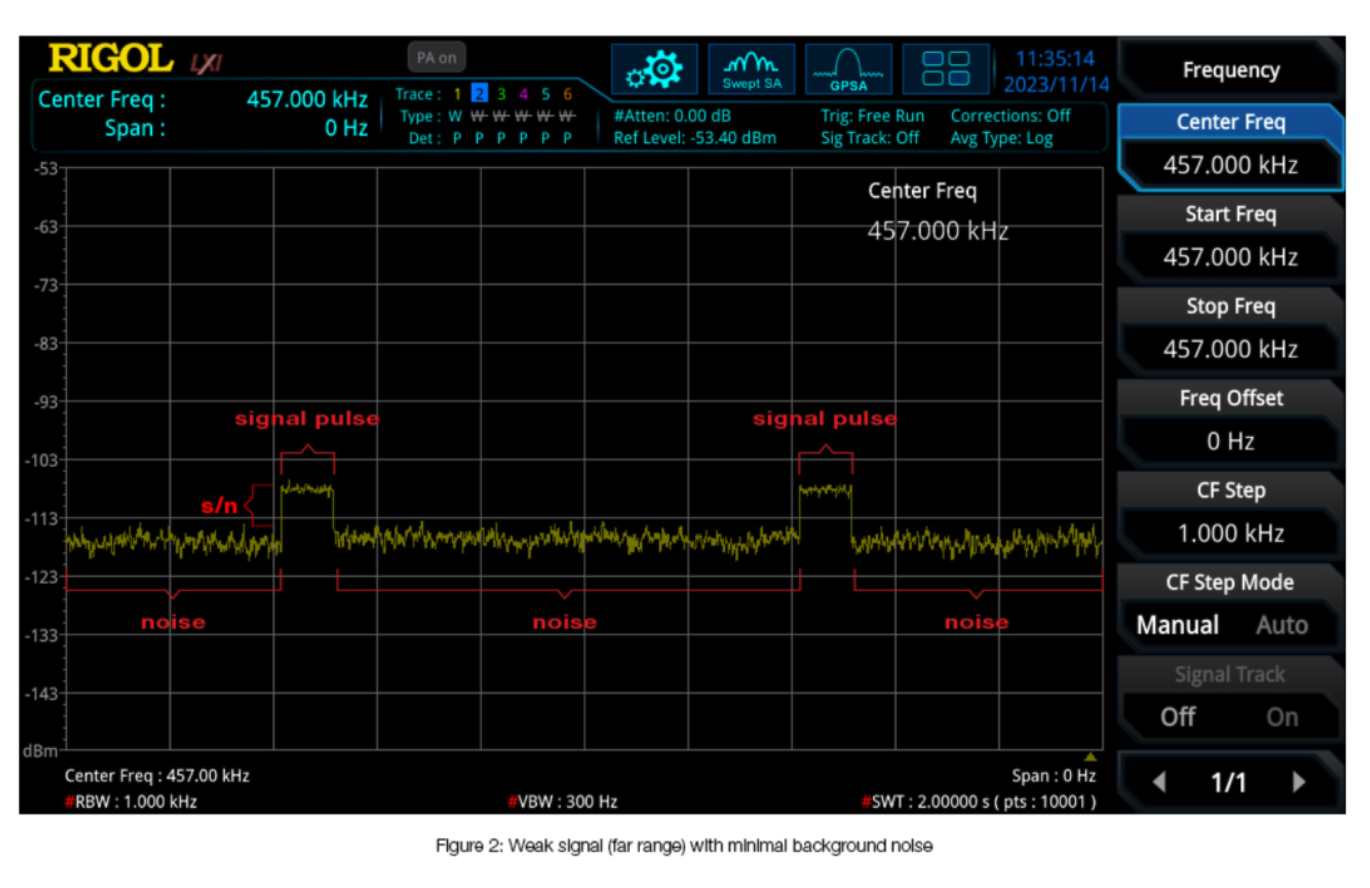The height and width of the screenshot is (888, 1370).
Task: Click the Freq Offset 0 Hz field
Action: pyautogui.click(x=1230, y=441)
